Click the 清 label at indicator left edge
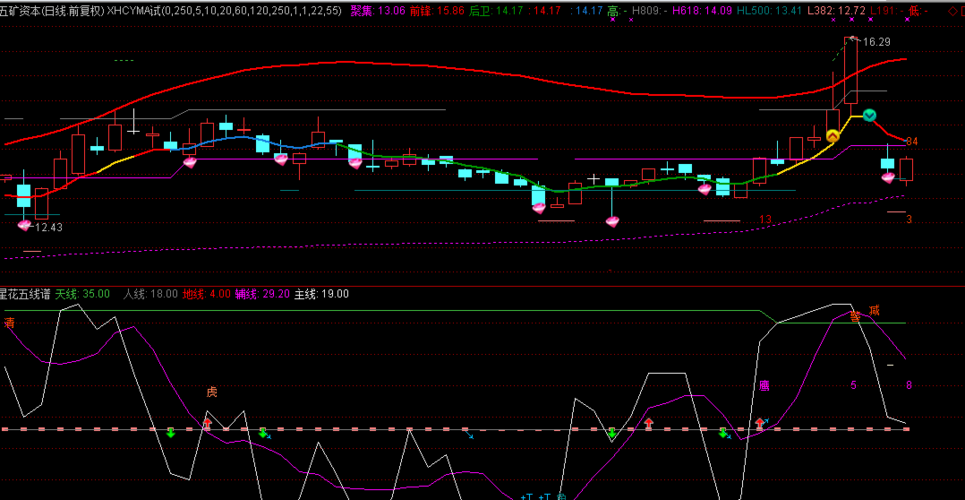This screenshot has height=500, width=965. pyautogui.click(x=9, y=323)
